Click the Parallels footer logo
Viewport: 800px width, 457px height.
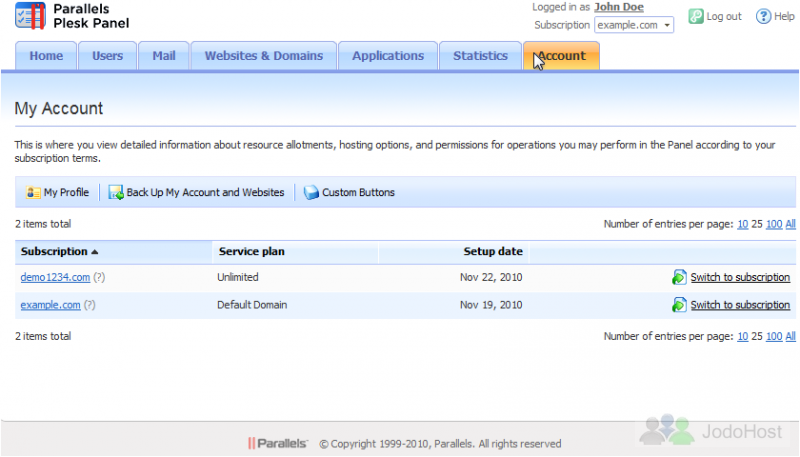tap(278, 443)
